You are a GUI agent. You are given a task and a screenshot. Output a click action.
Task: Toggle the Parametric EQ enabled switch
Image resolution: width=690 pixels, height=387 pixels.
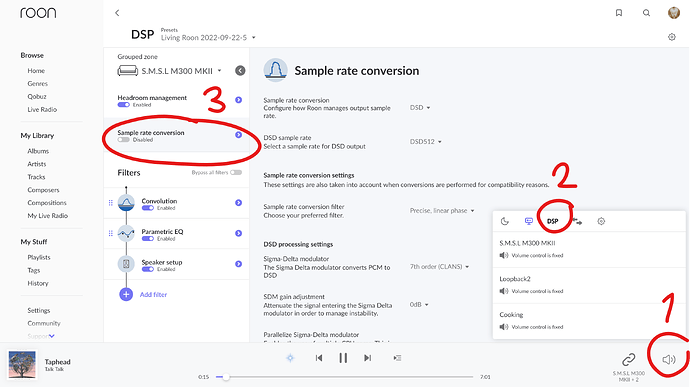[148, 239]
